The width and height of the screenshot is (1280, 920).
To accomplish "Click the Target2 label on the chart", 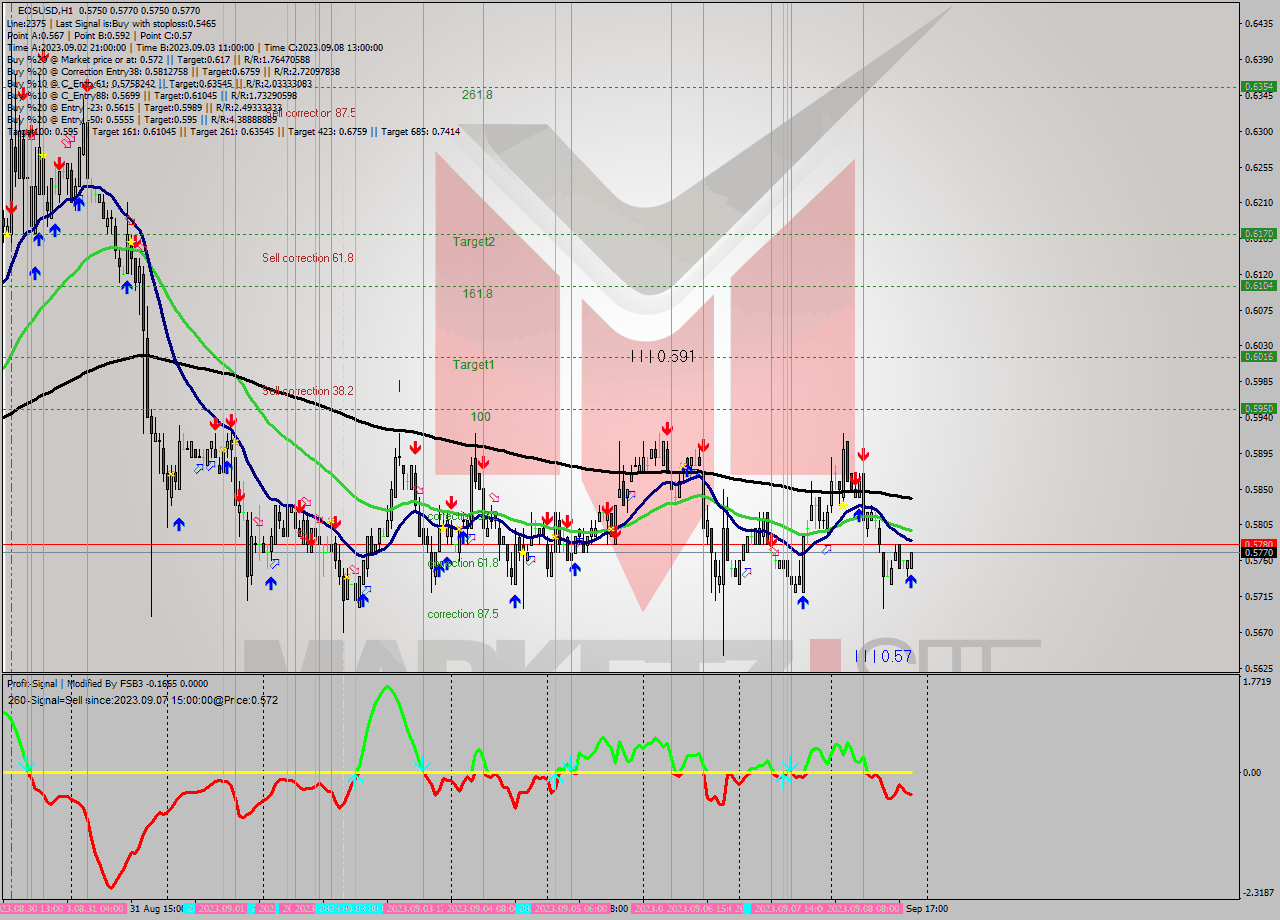I will (x=473, y=241).
